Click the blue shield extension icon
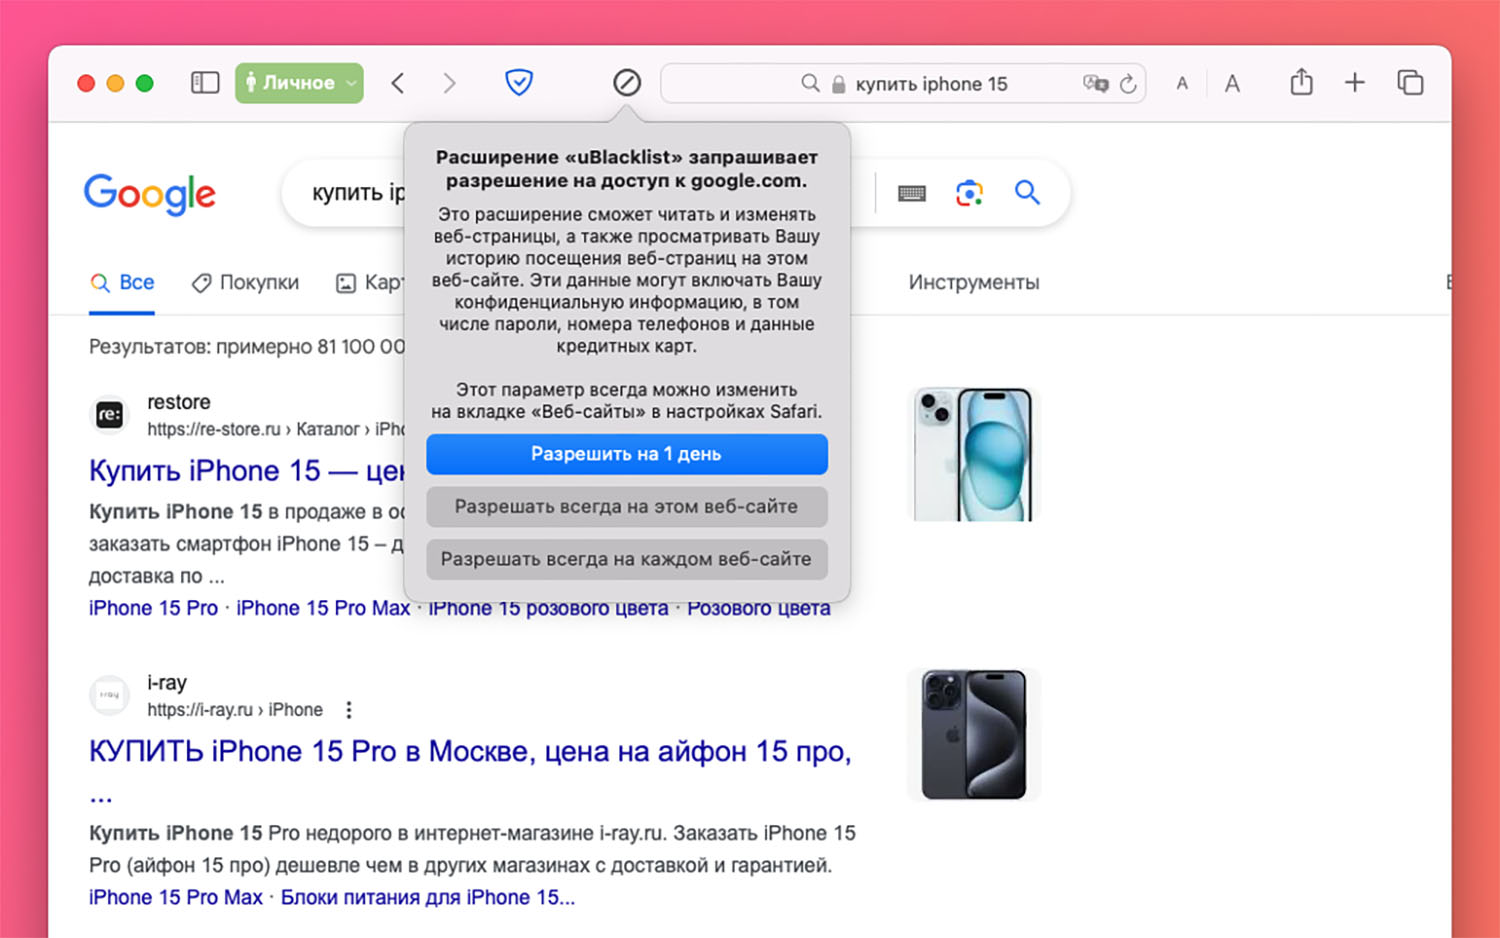 pos(518,82)
